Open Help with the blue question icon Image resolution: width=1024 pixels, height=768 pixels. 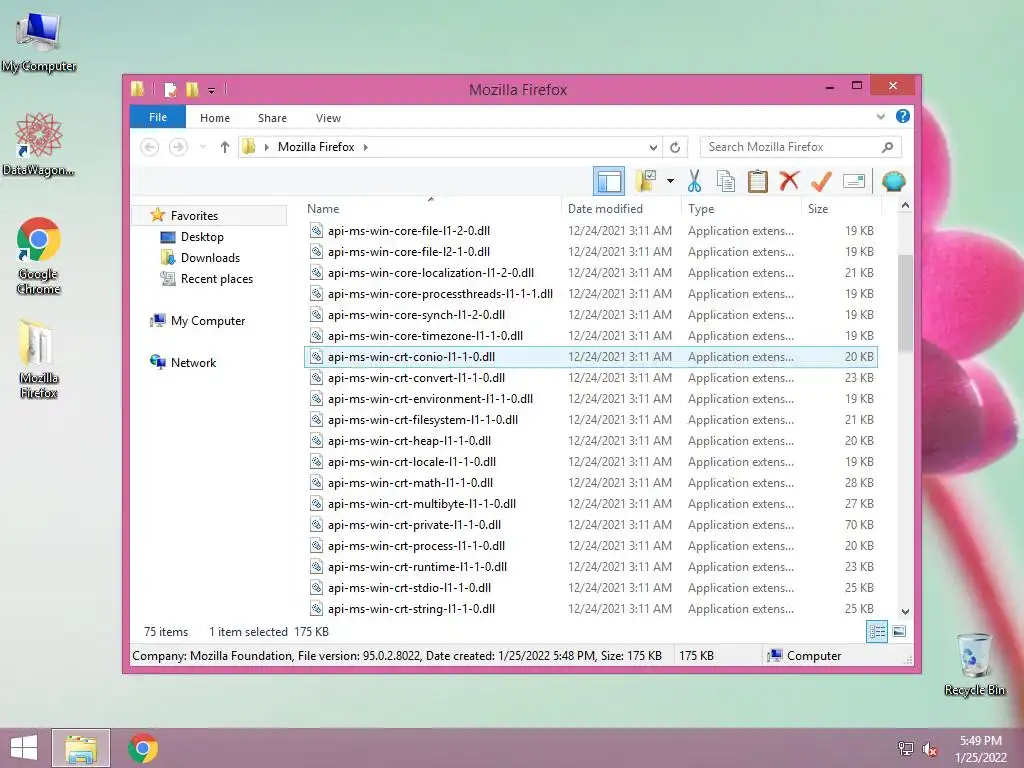point(903,116)
